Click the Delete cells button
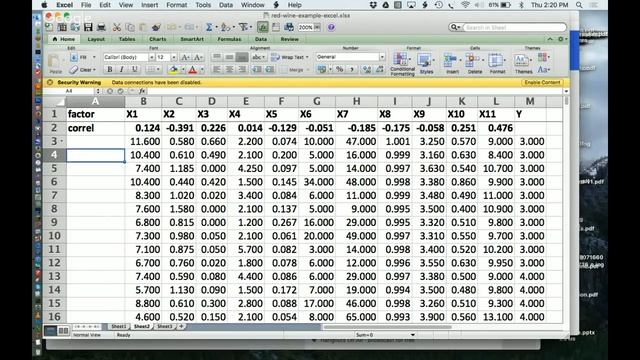 click(474, 64)
